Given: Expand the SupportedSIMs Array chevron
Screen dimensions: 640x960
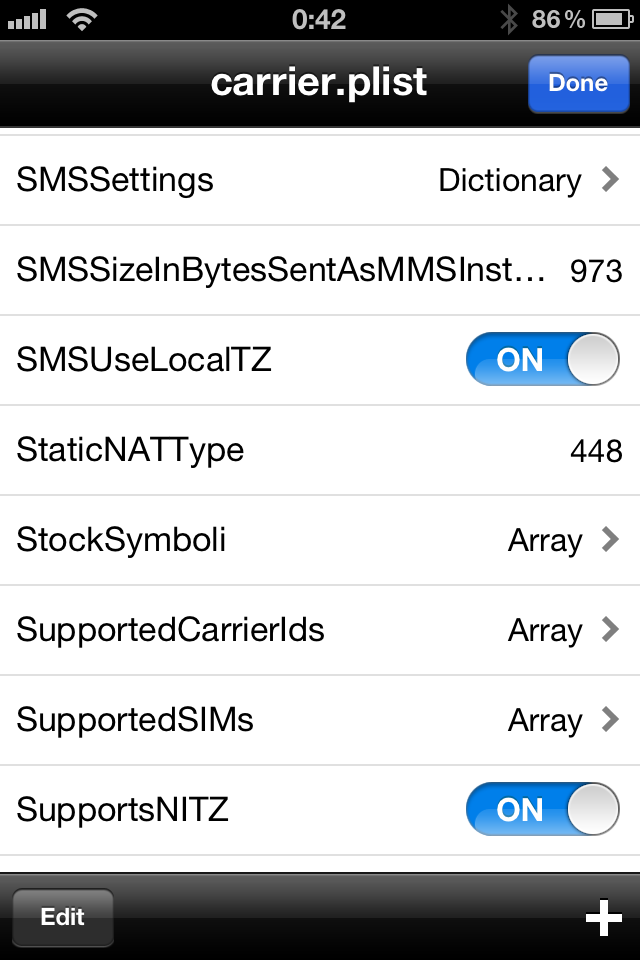Looking at the screenshot, I should click(610, 719).
